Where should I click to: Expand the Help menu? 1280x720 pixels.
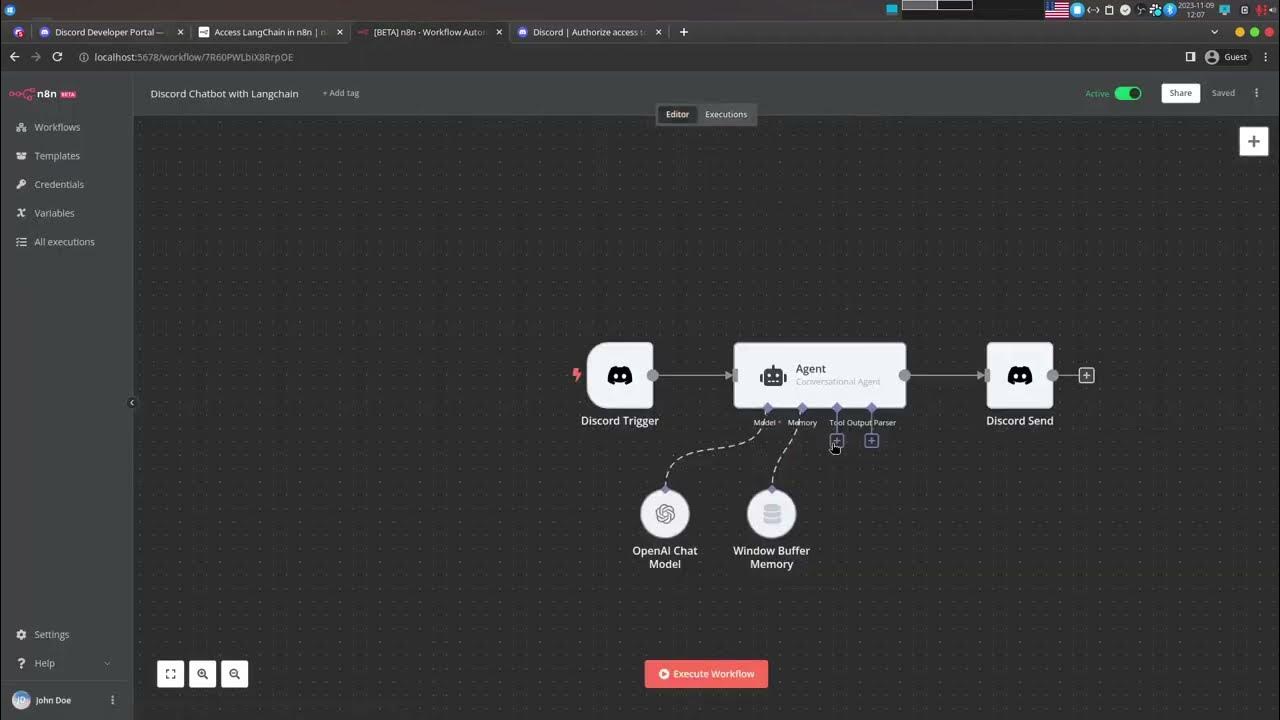(64, 663)
